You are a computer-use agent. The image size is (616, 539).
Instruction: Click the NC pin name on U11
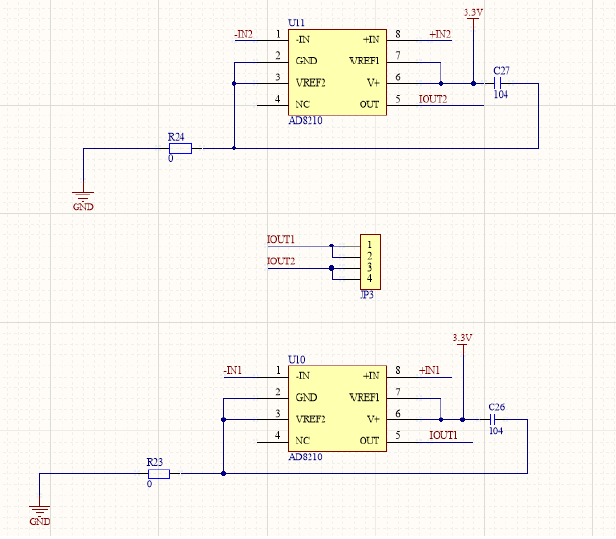[302, 104]
